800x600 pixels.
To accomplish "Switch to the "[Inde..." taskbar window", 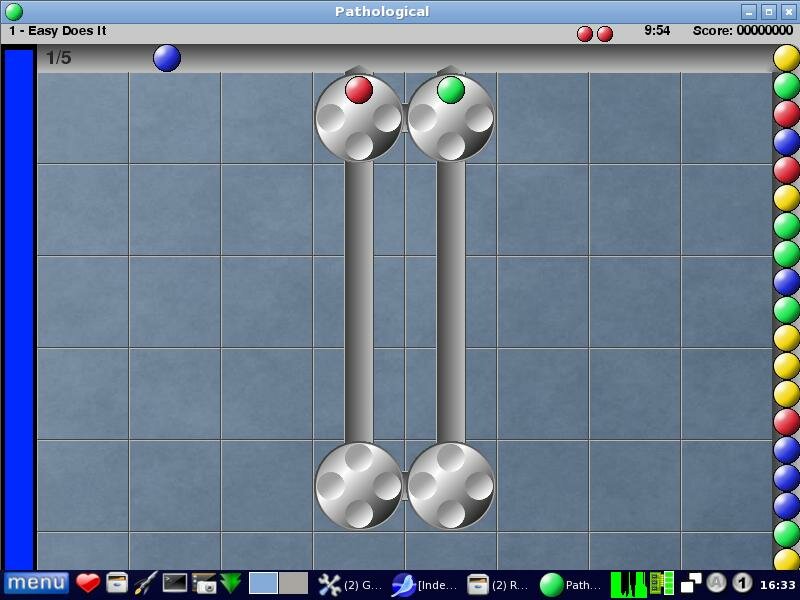I will pyautogui.click(x=424, y=585).
